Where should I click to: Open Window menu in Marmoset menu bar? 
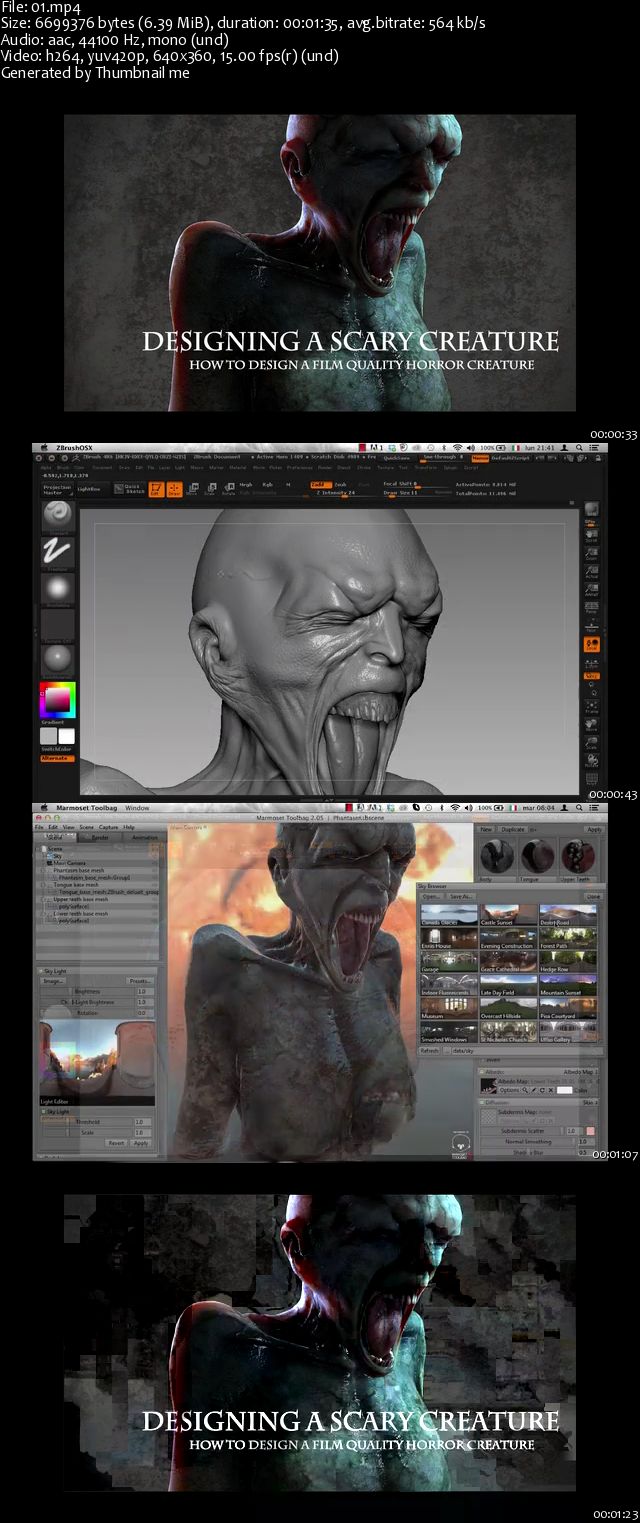[x=137, y=808]
